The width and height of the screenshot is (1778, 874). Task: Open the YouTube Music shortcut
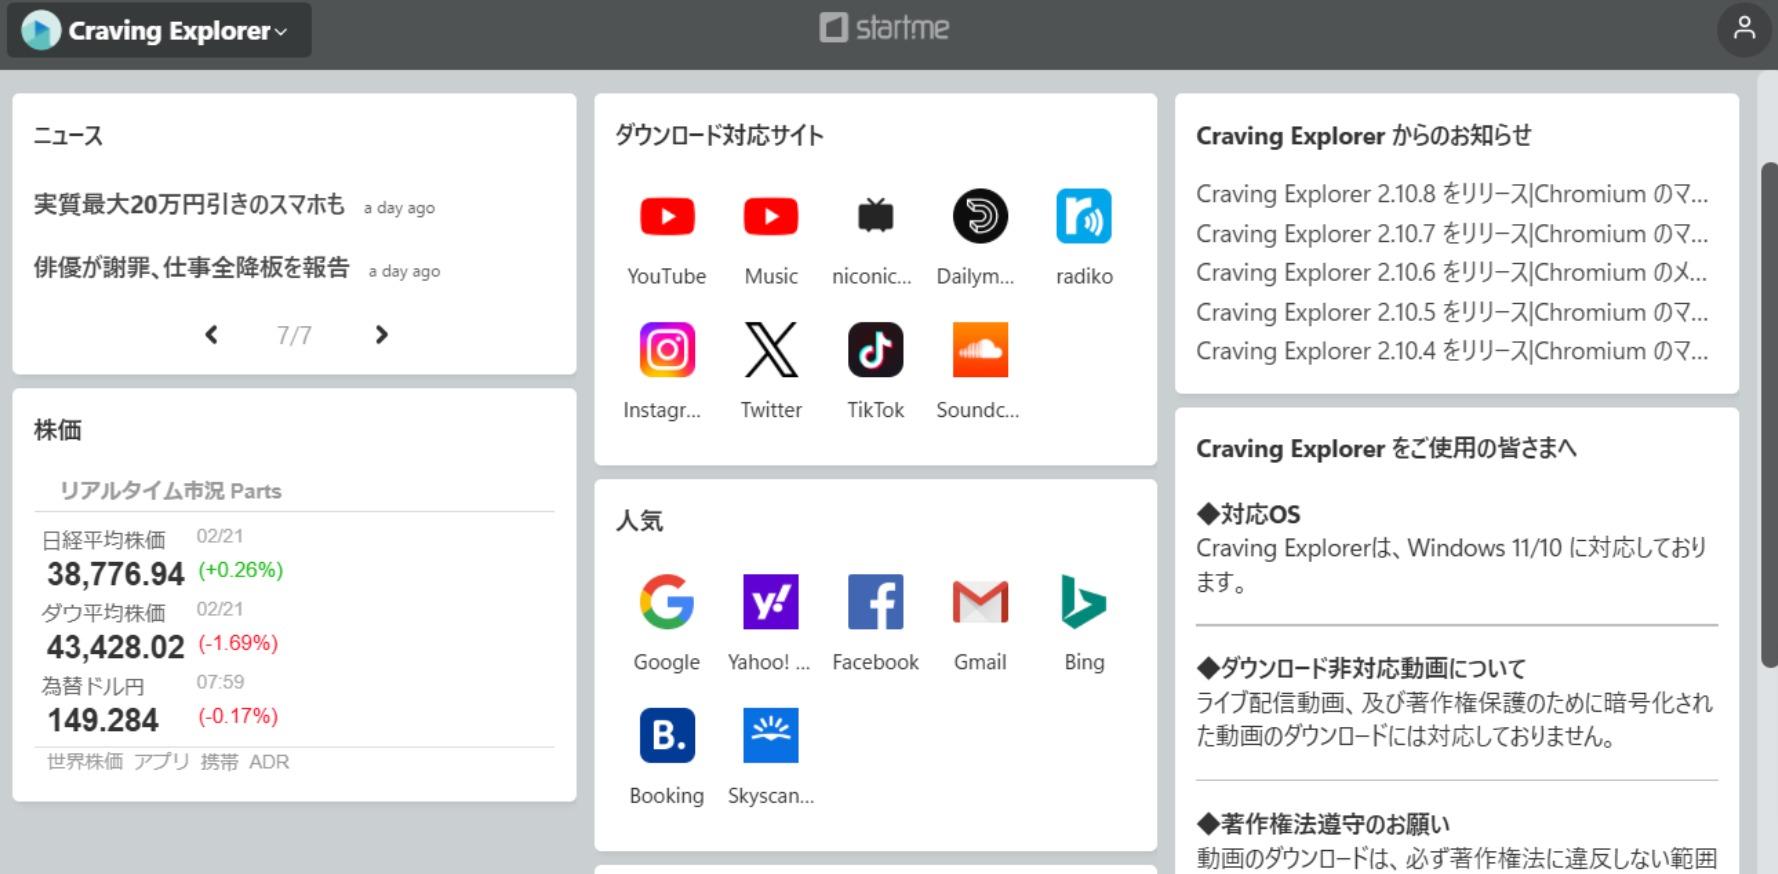point(771,216)
